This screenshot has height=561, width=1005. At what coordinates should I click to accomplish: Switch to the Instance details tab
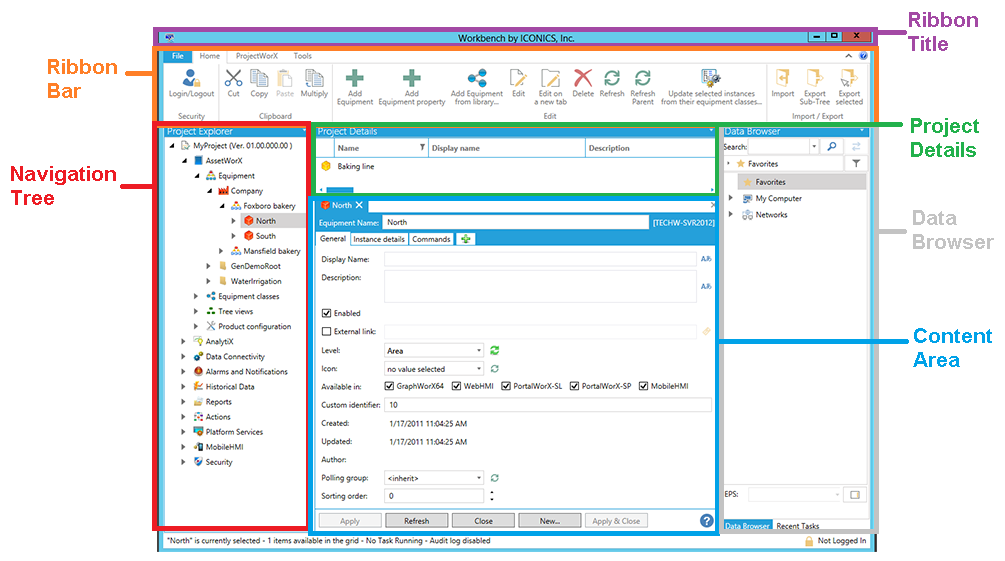[379, 239]
